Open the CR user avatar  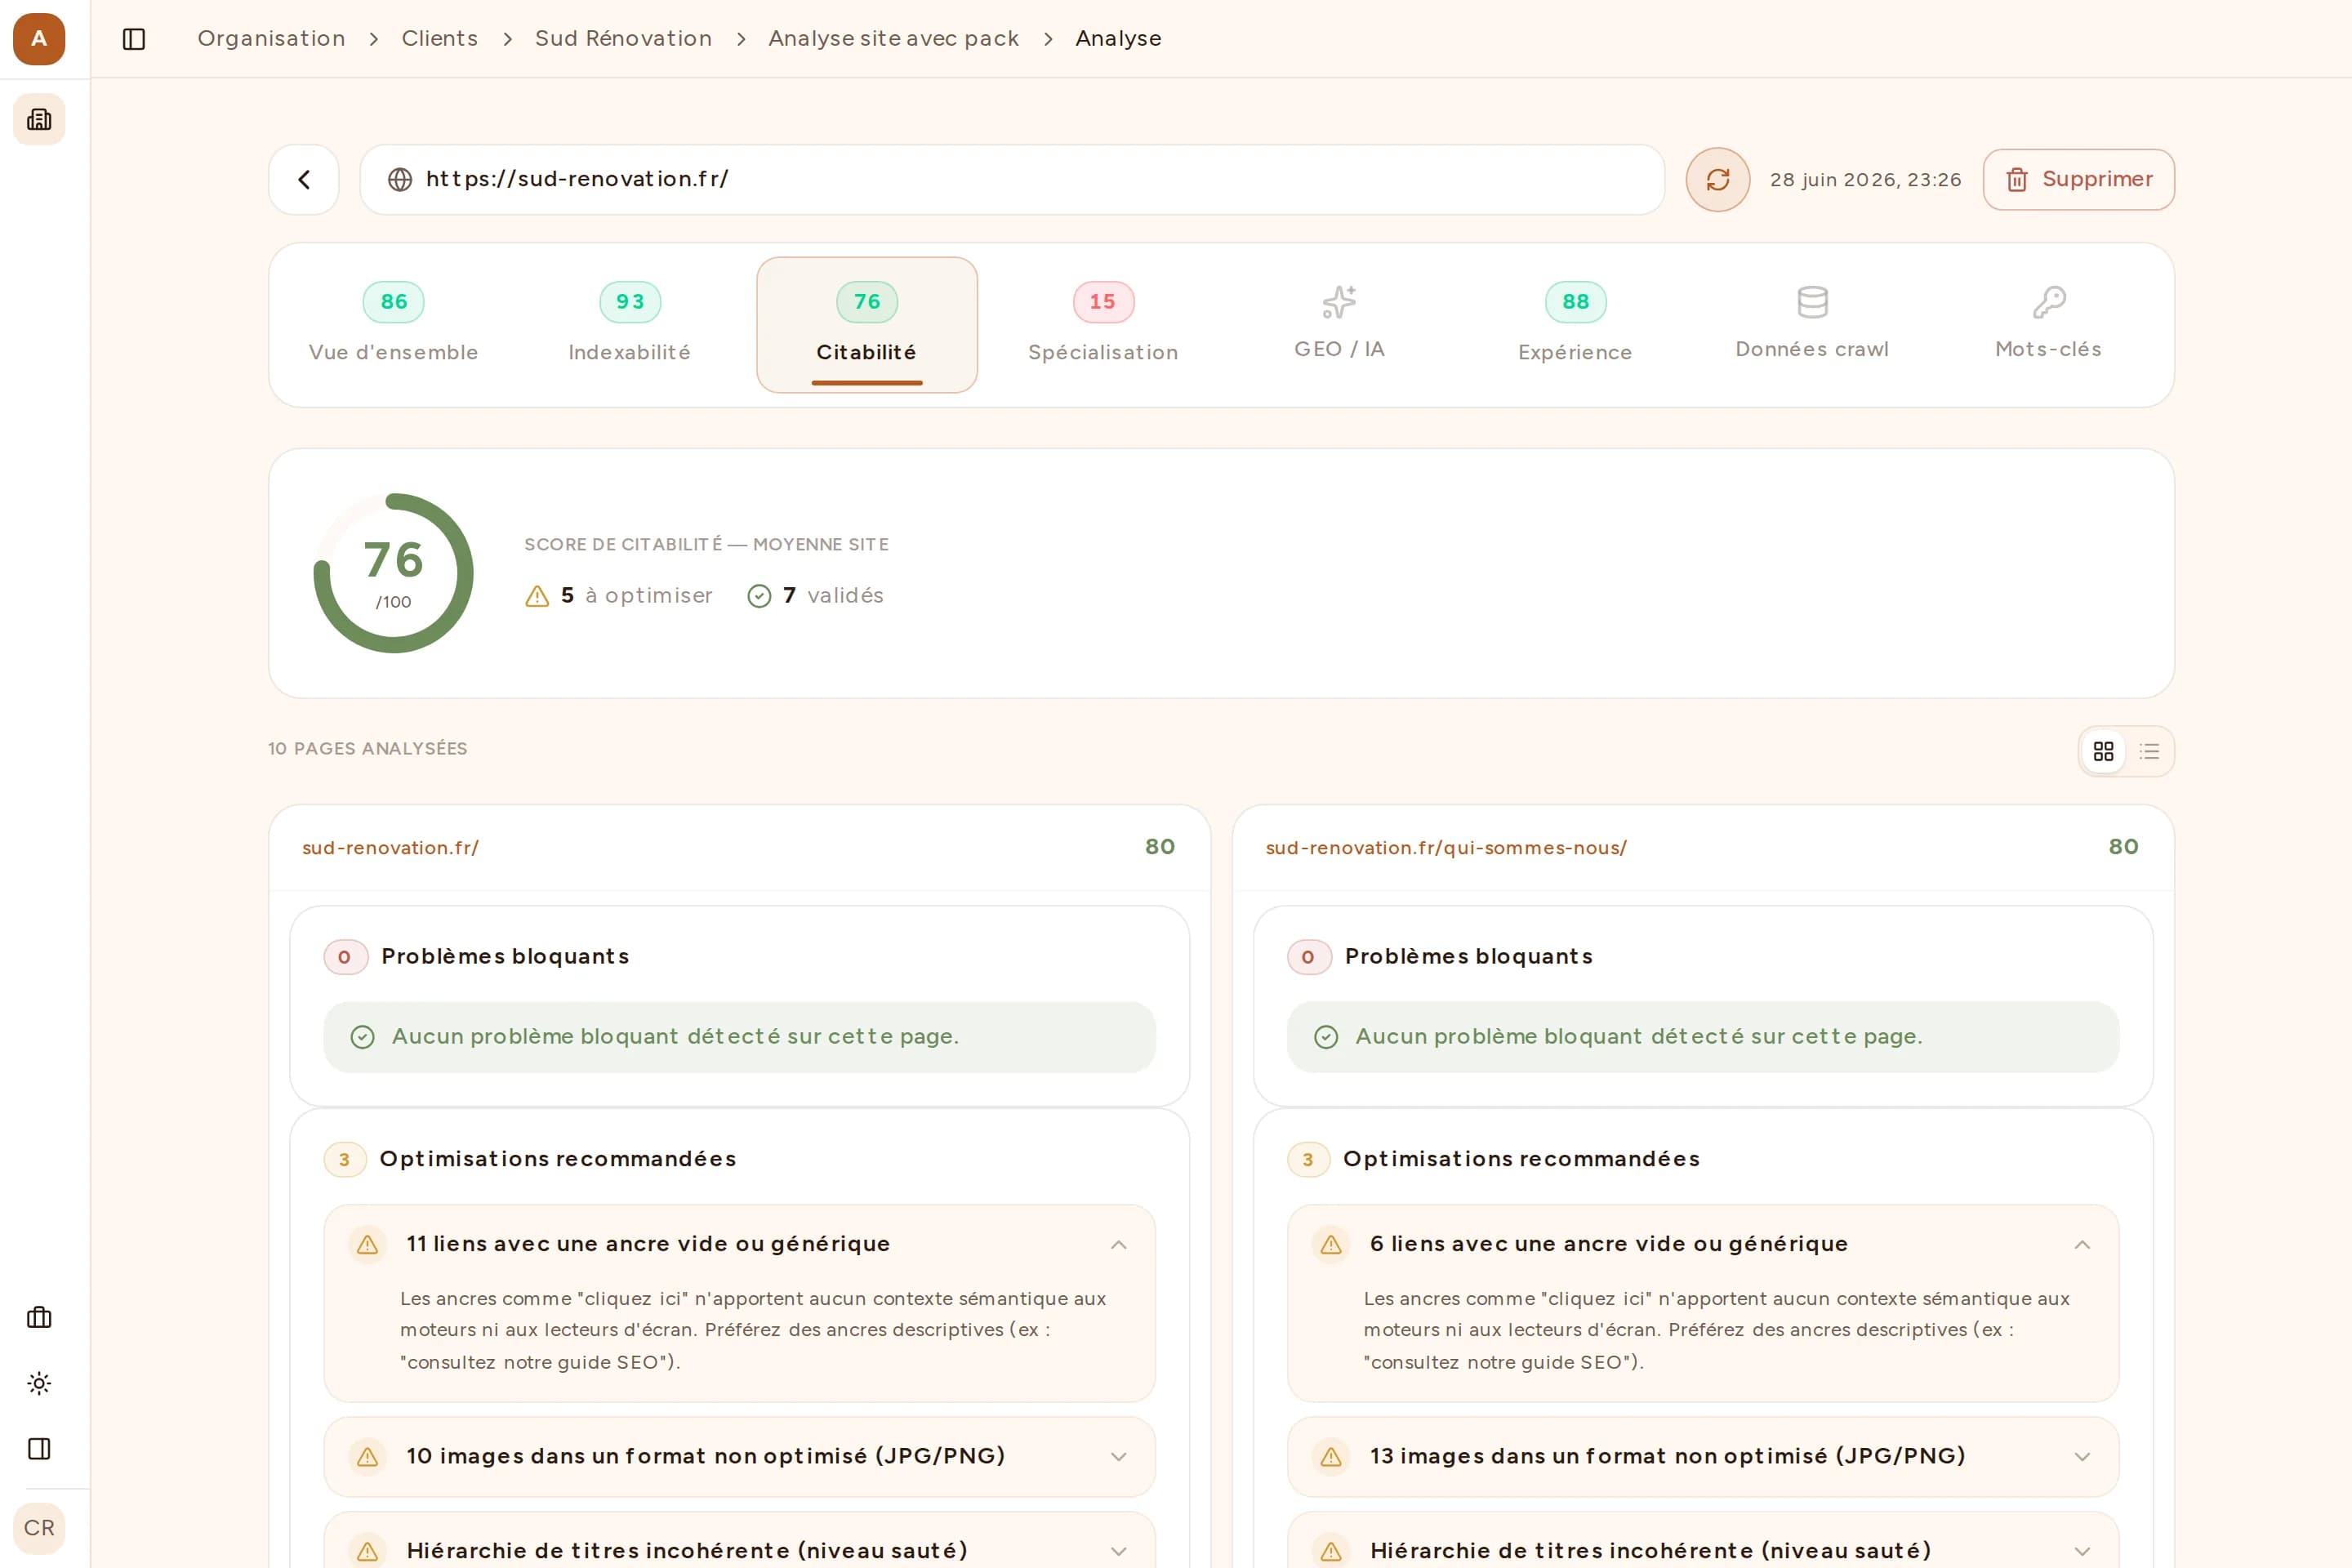click(x=39, y=1528)
